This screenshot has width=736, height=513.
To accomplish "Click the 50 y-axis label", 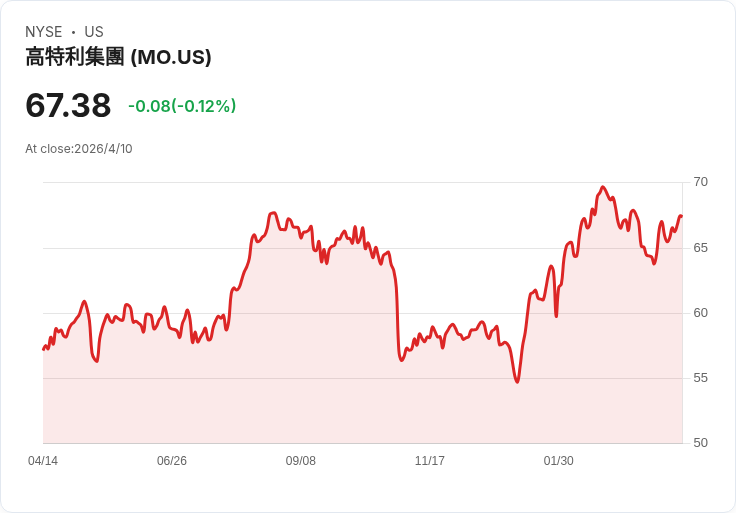I will coord(701,443).
